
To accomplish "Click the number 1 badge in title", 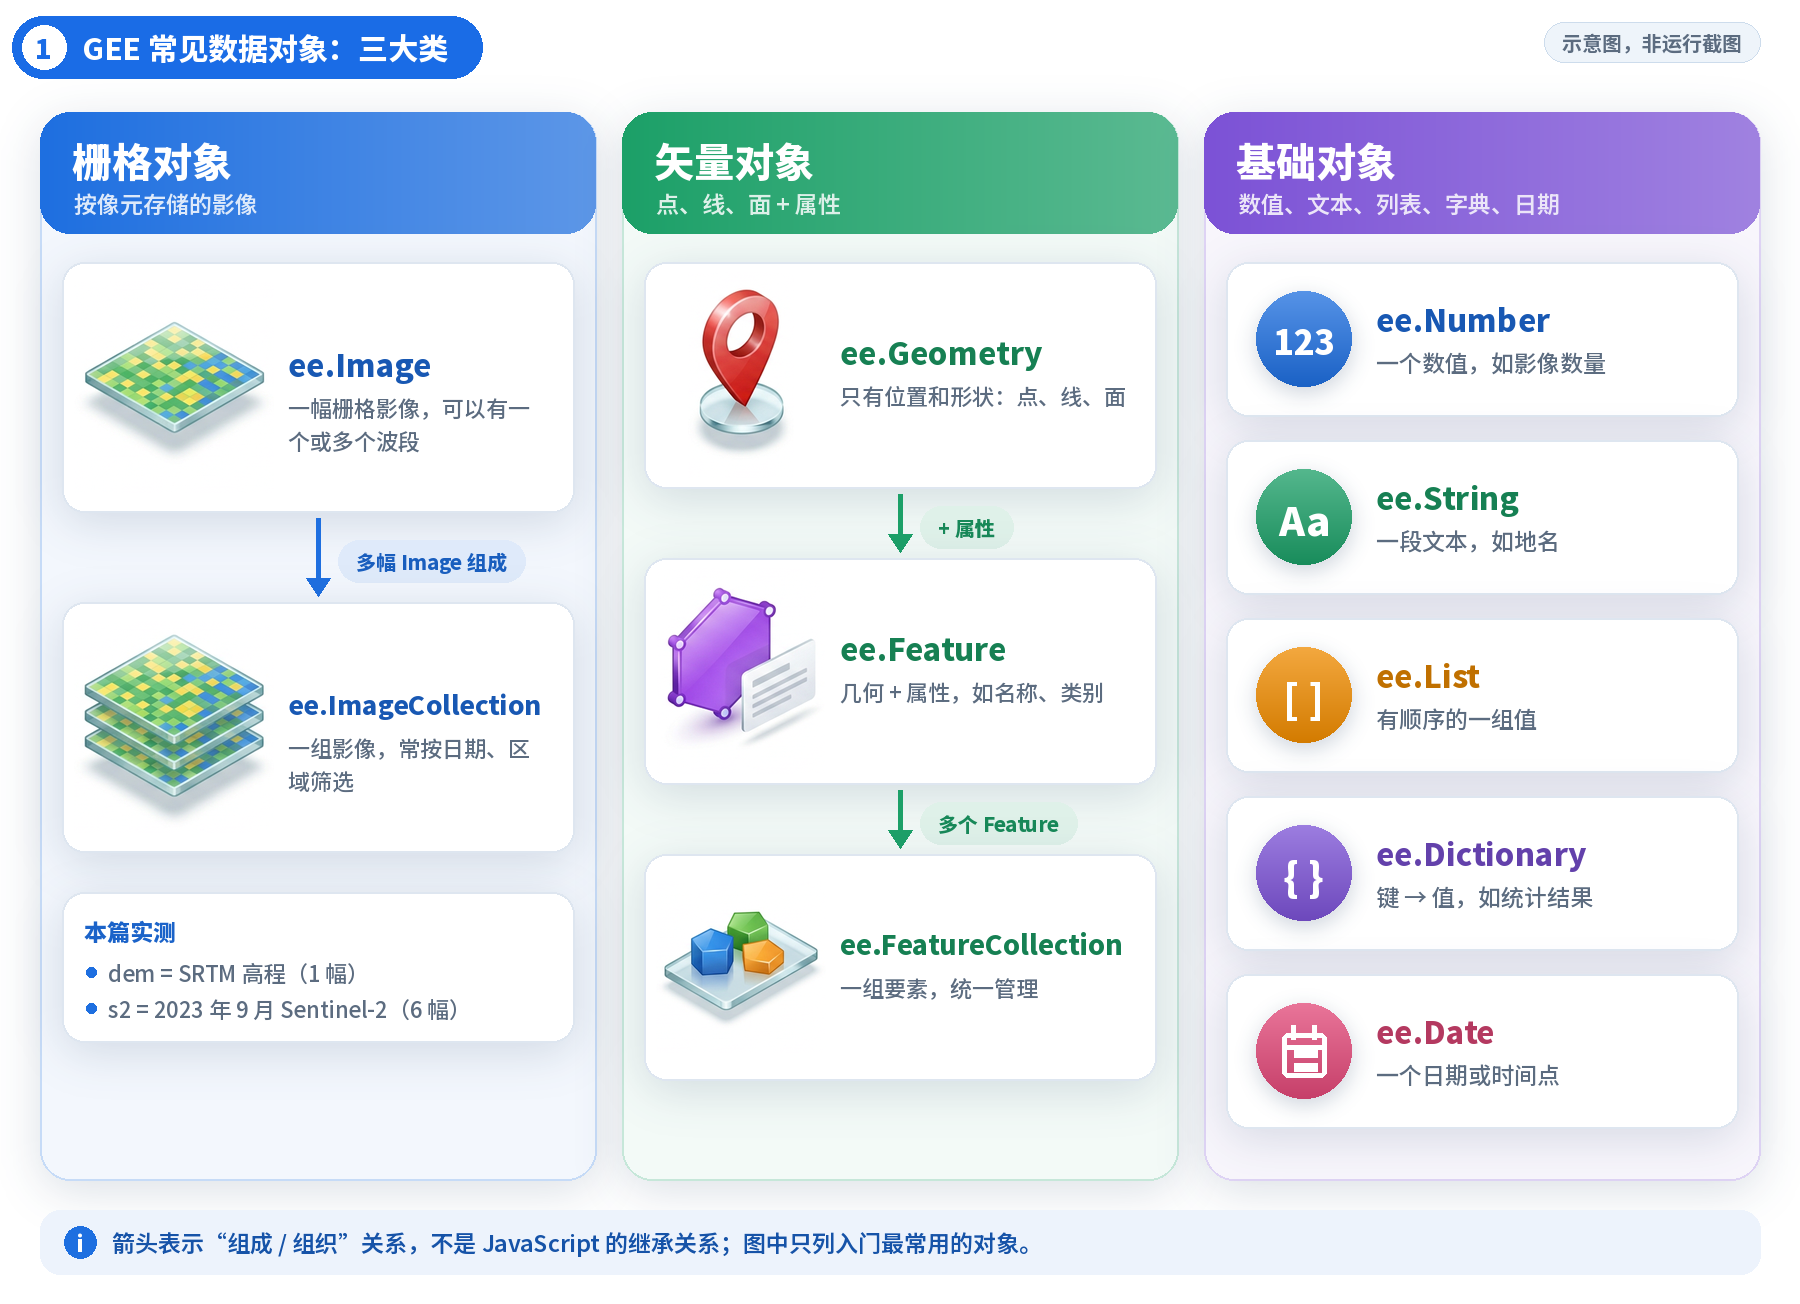I will point(43,48).
